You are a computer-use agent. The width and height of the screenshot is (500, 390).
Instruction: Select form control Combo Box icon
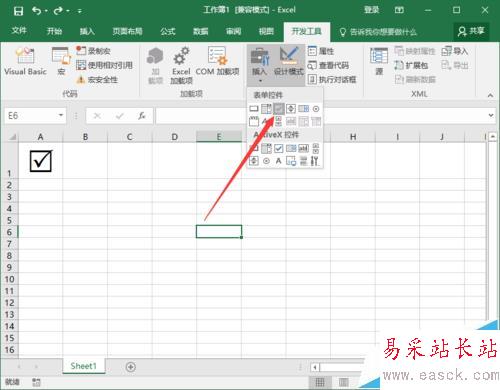point(266,109)
